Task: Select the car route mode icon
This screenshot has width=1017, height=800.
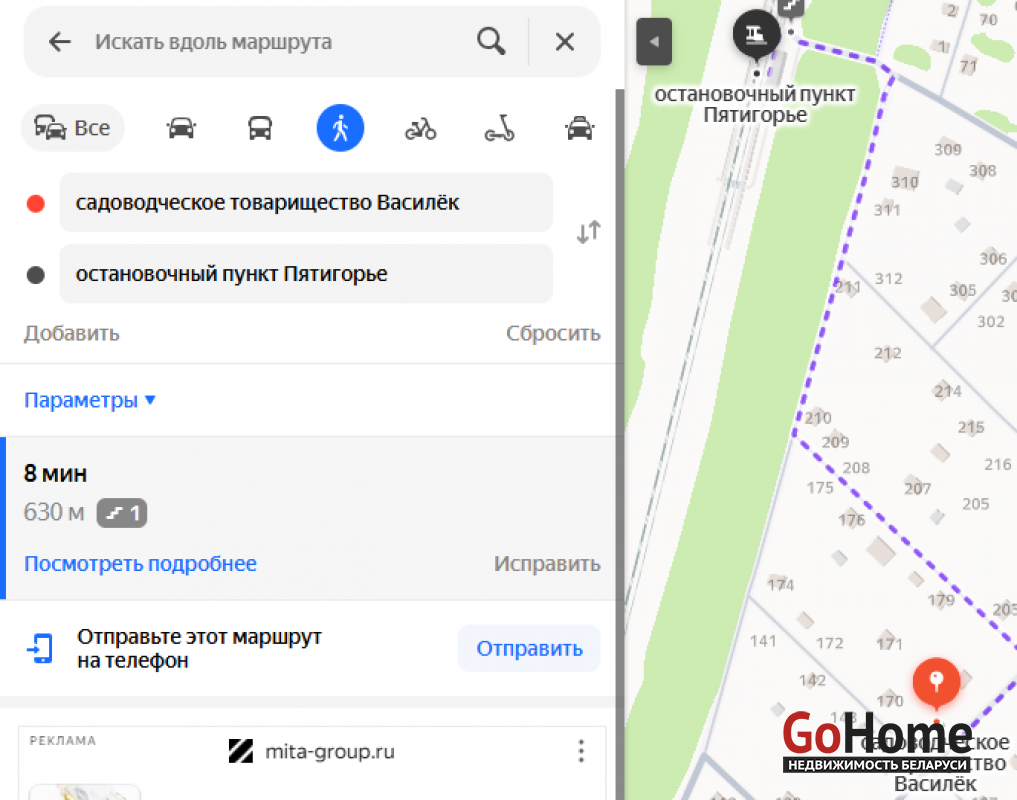Action: pyautogui.click(x=181, y=128)
